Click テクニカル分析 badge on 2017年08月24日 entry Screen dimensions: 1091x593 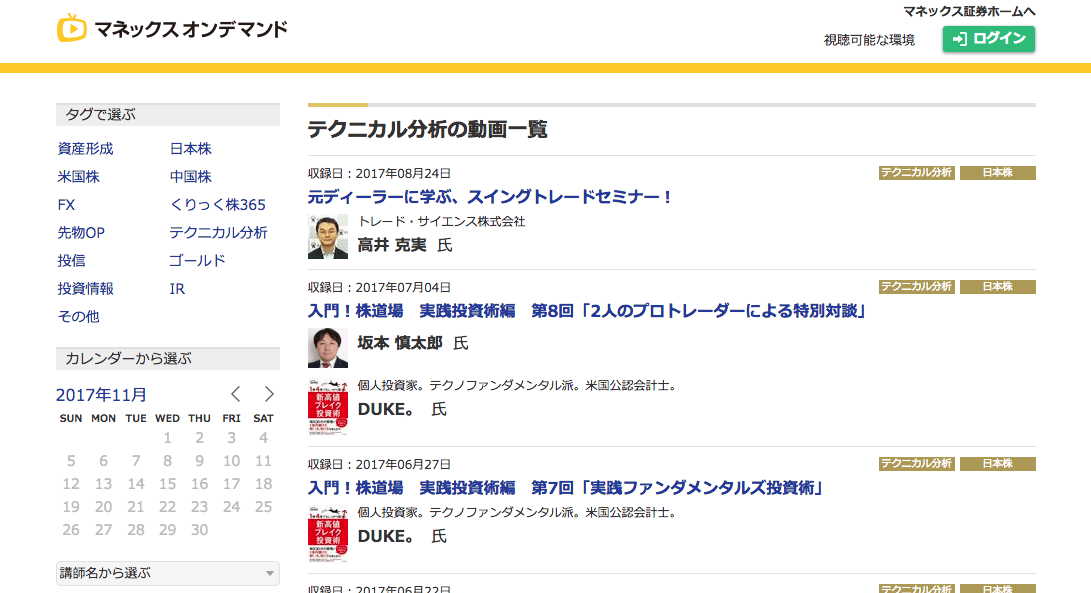(x=916, y=173)
